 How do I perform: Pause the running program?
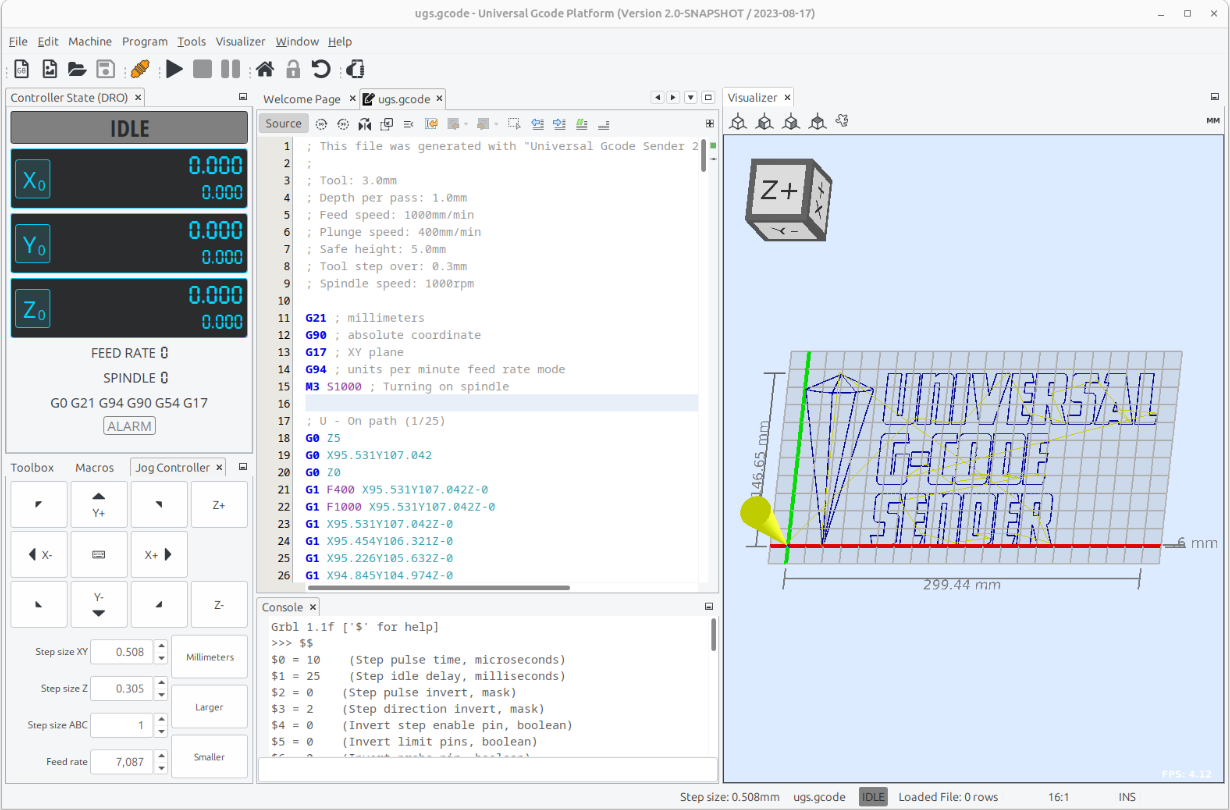click(x=229, y=68)
